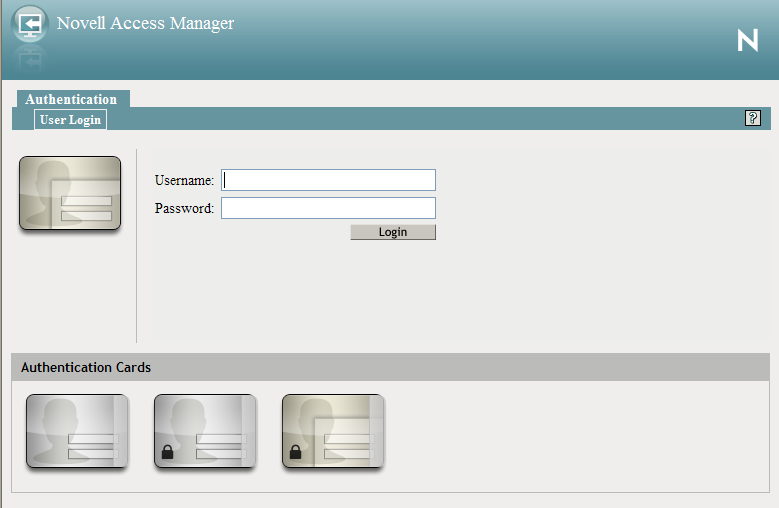Open help via the question mark icon

click(753, 118)
